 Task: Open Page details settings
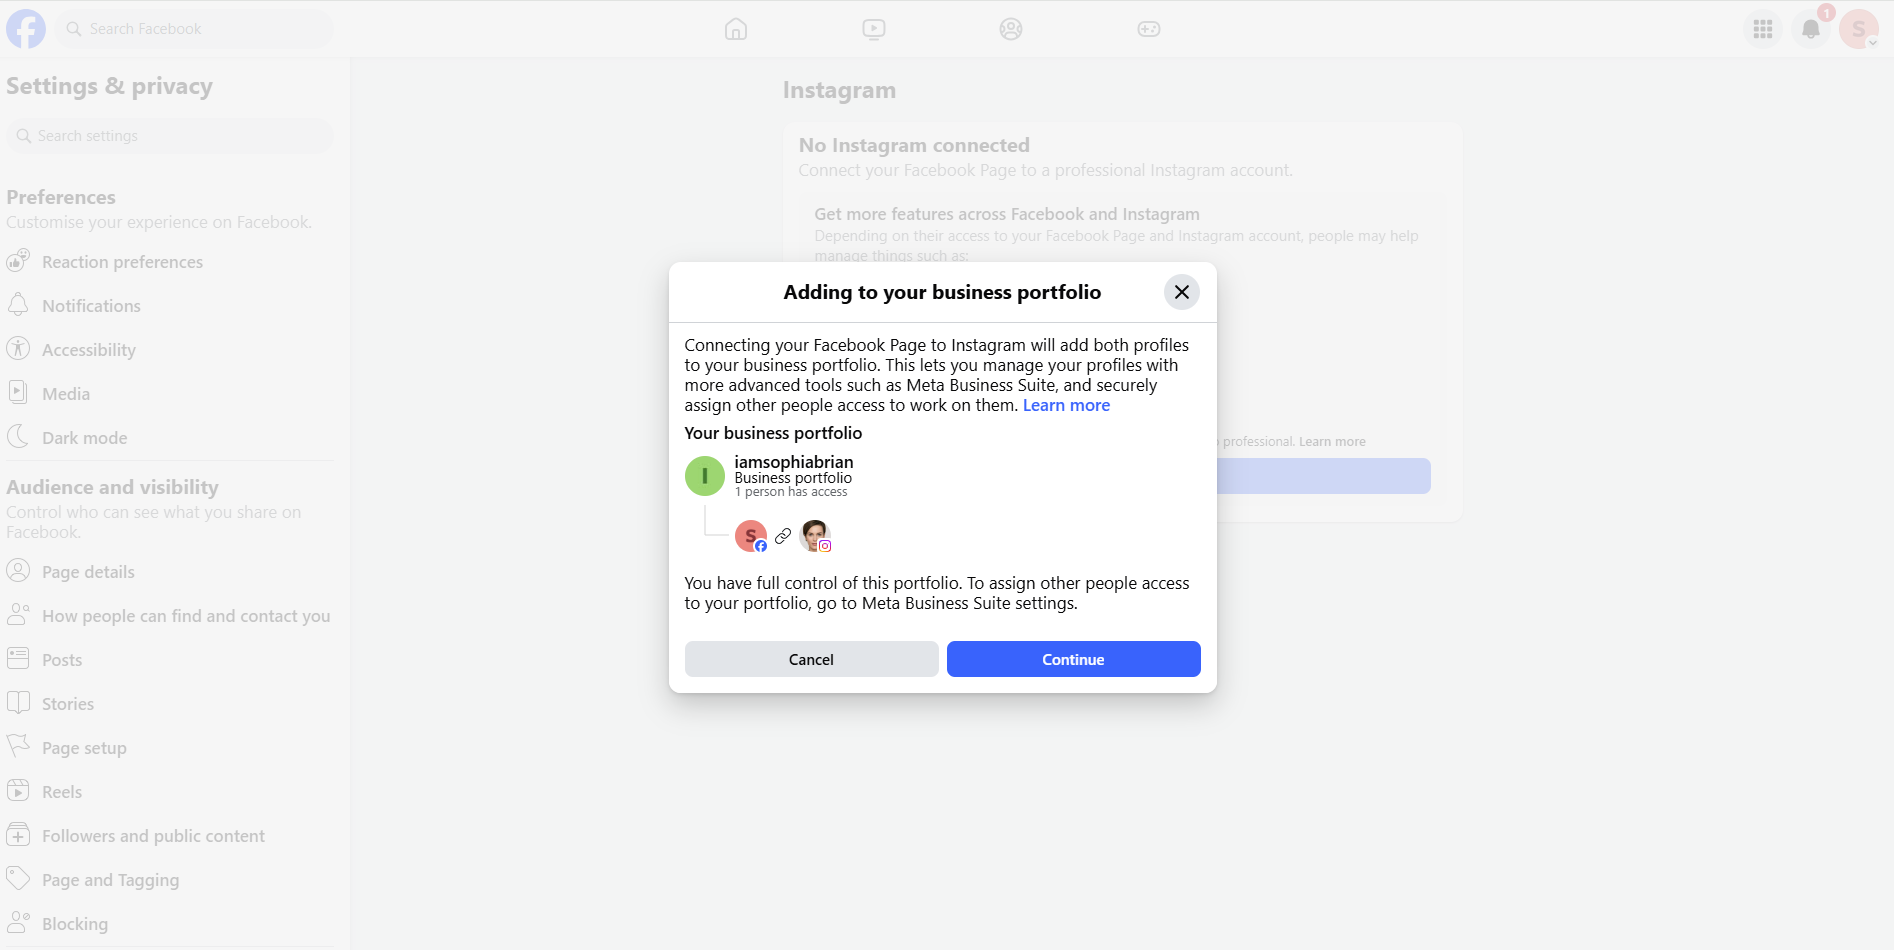tap(170, 572)
